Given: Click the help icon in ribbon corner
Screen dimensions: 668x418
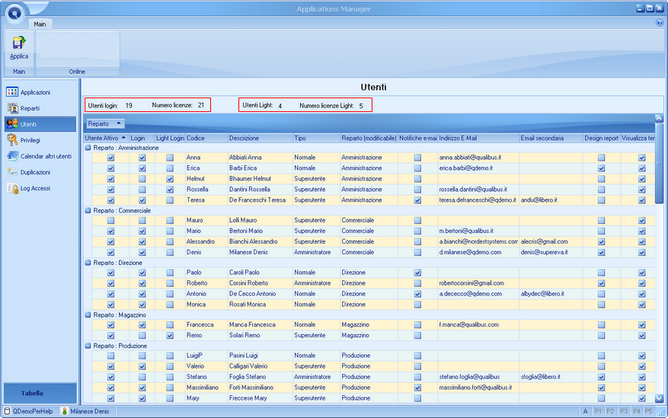Looking at the screenshot, I should pos(659,23).
